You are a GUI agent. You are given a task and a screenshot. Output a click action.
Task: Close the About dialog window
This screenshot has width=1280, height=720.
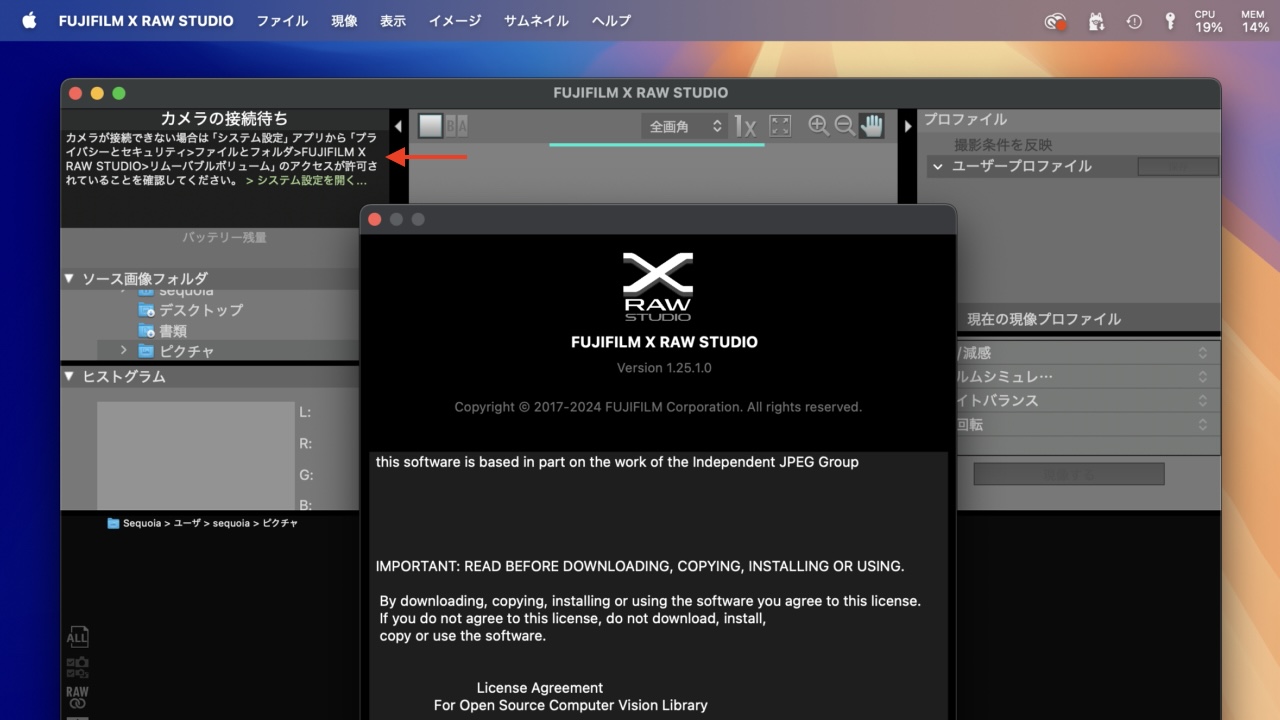point(375,219)
